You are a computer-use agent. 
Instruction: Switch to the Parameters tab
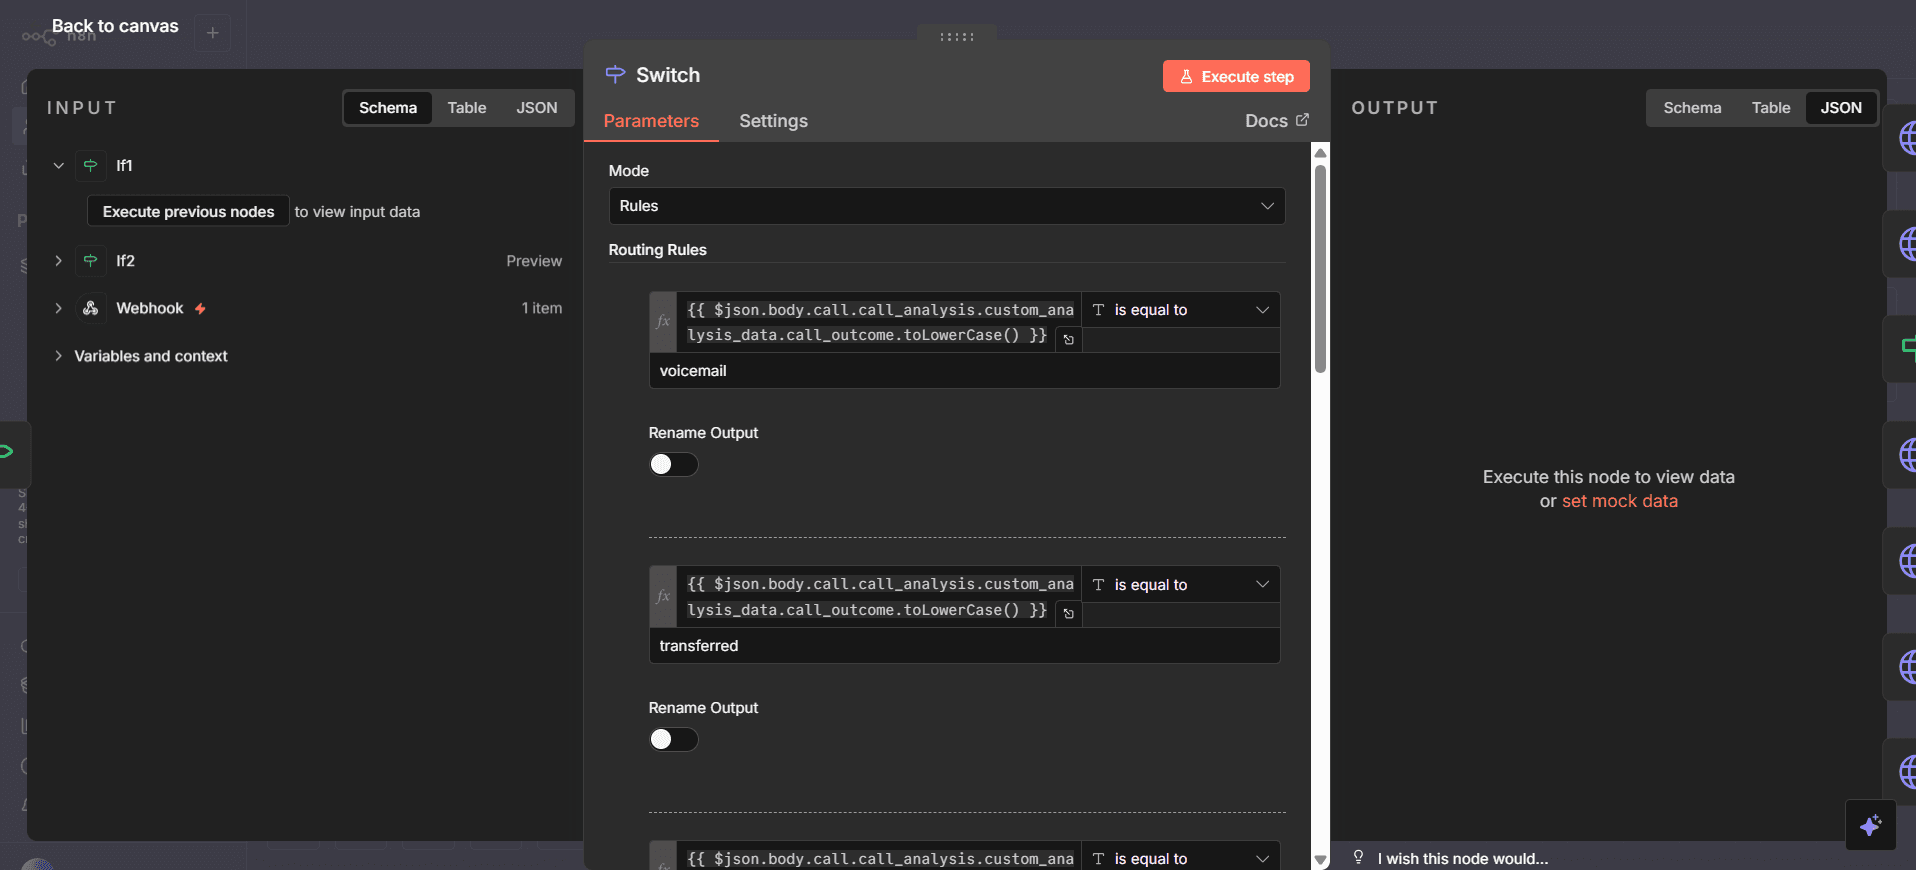point(651,121)
